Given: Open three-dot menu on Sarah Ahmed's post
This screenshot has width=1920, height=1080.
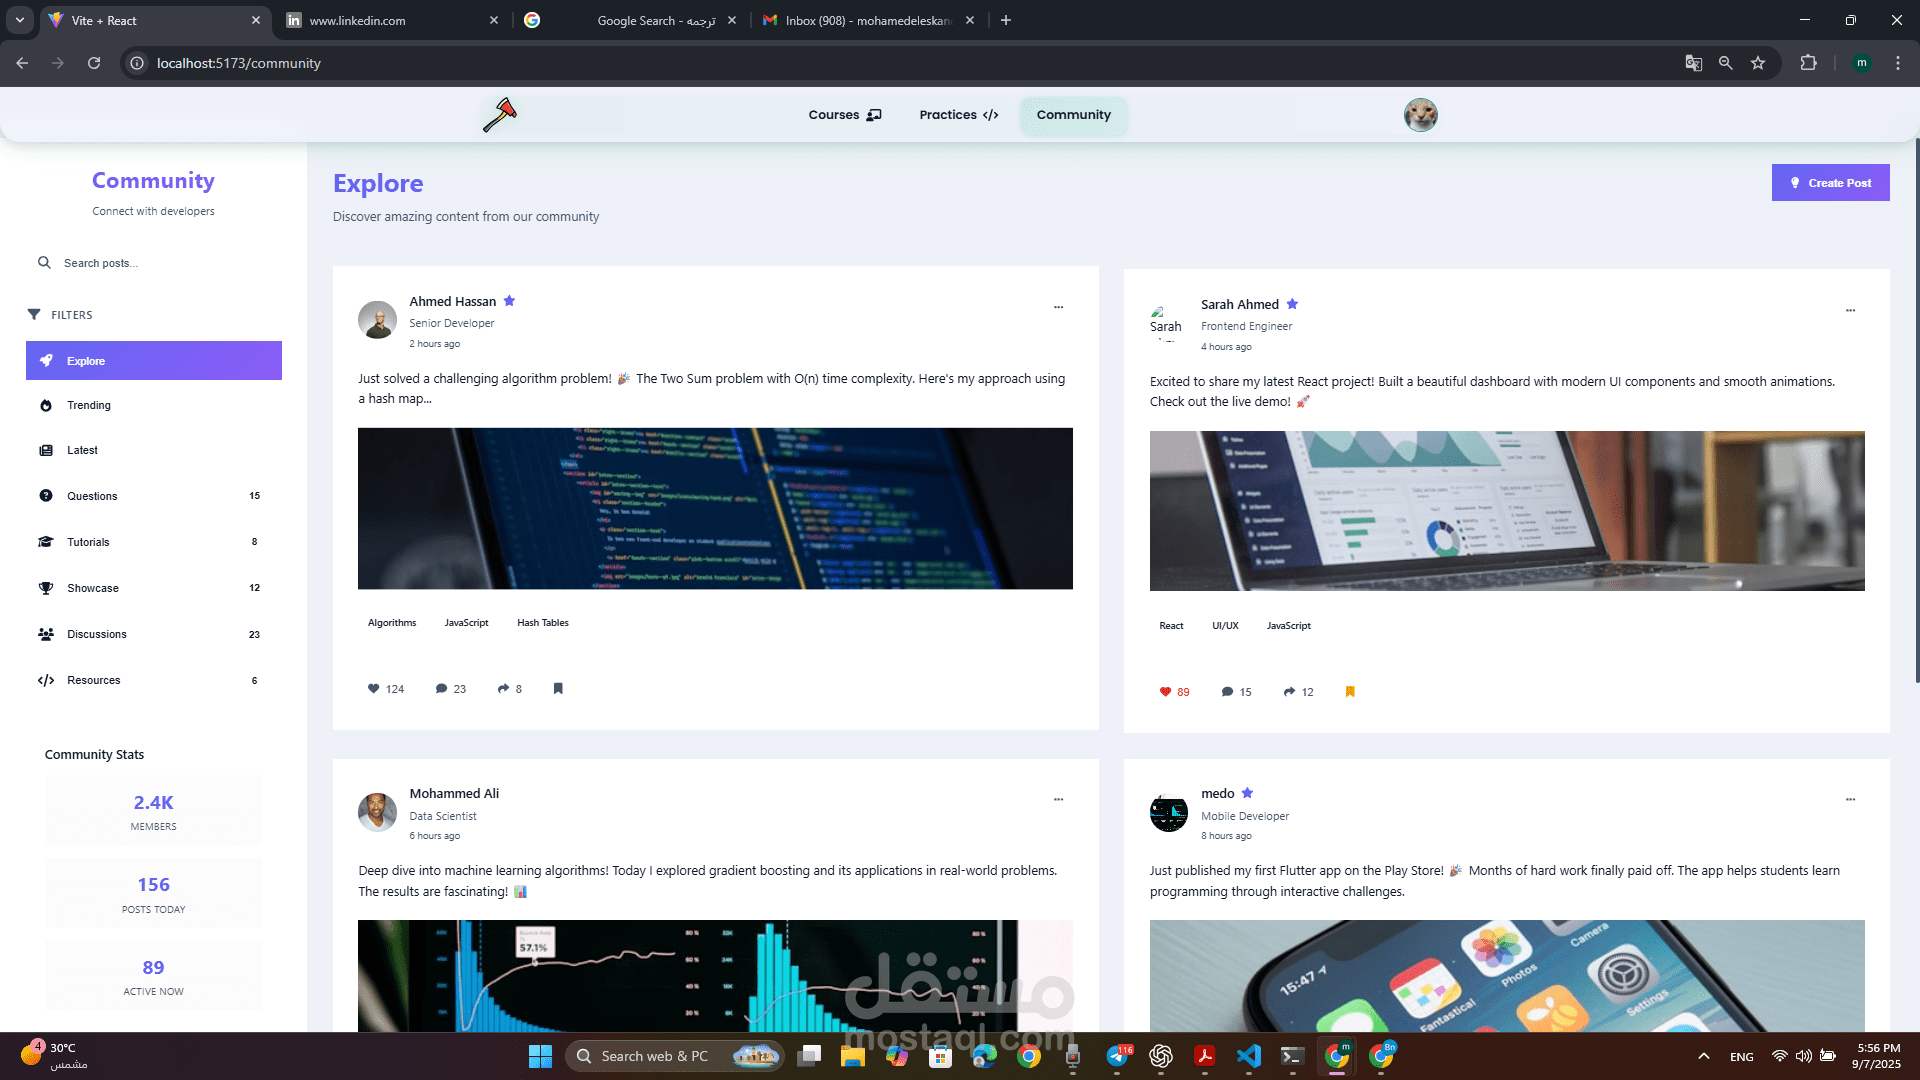Looking at the screenshot, I should point(1850,310).
